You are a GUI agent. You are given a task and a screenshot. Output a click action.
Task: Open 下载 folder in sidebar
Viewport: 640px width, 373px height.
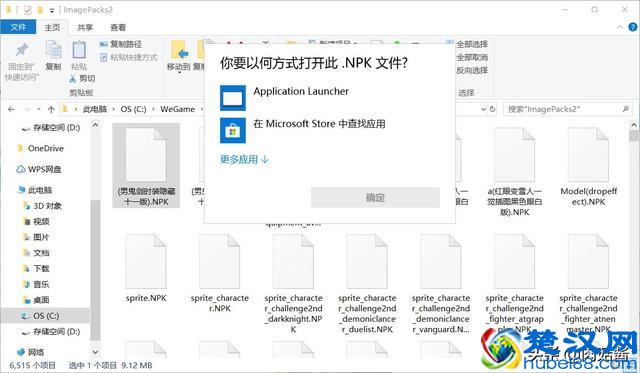click(x=36, y=269)
